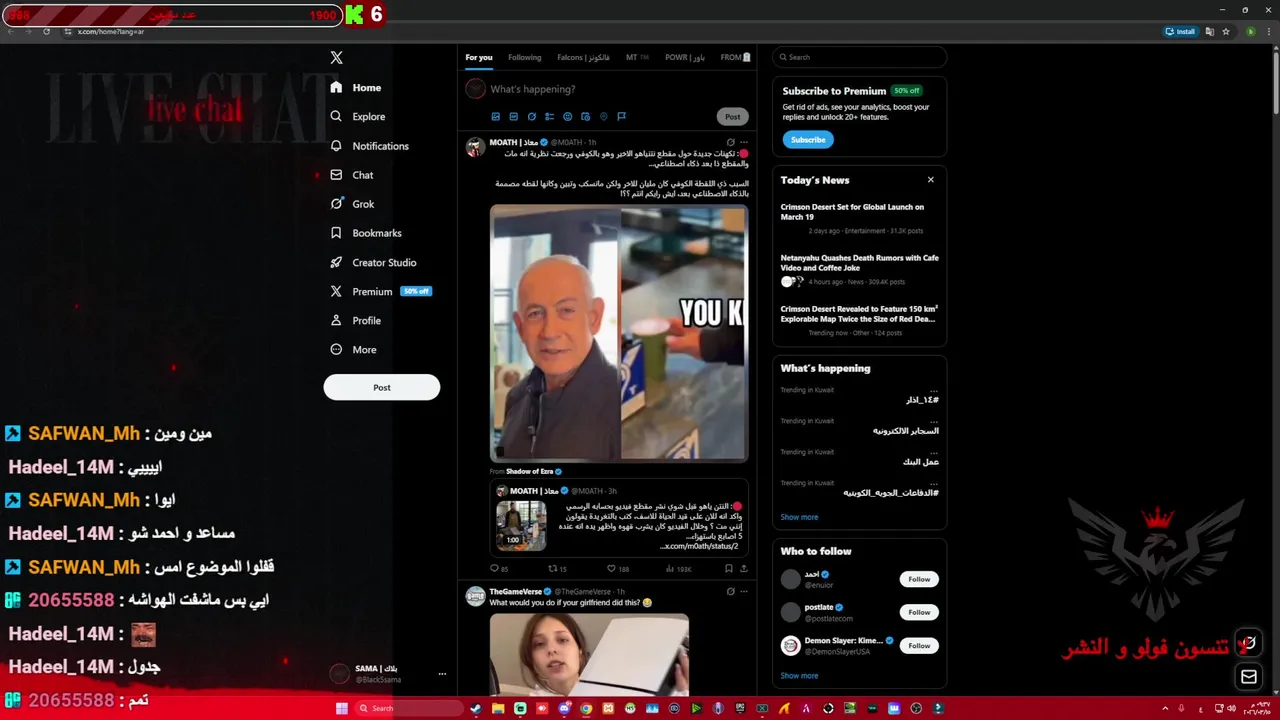Image resolution: width=1280 pixels, height=720 pixels.
Task: Open Premium 50% off sidebar item
Action: (x=380, y=291)
